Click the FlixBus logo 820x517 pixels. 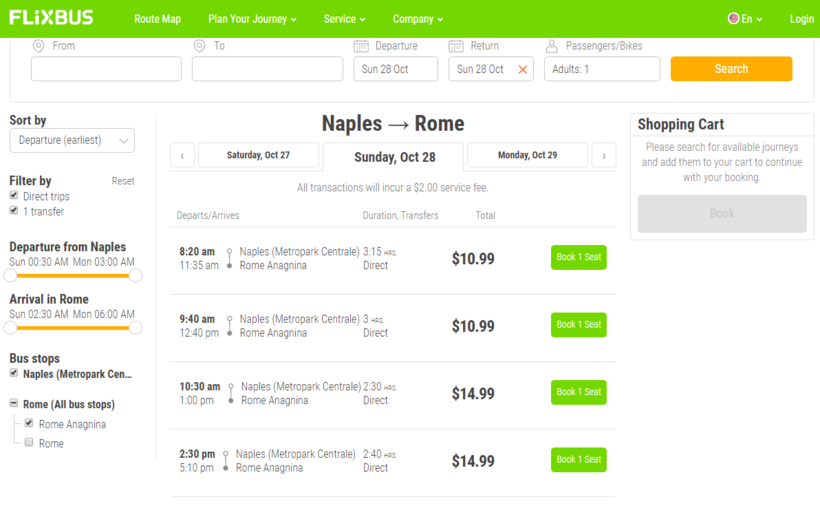coord(51,18)
